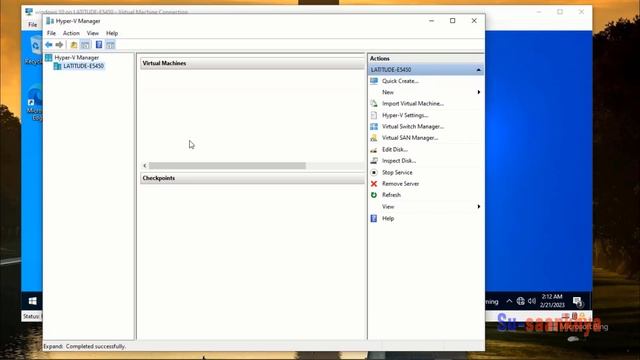This screenshot has width=640, height=360.
Task: Minimize the Hyper-V Manager window
Action: pyautogui.click(x=431, y=21)
